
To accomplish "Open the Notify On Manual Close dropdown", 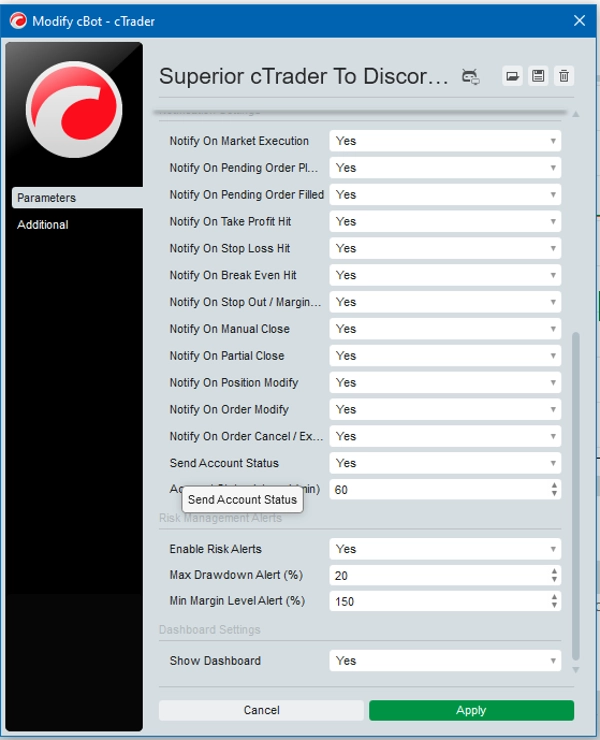I will click(445, 329).
